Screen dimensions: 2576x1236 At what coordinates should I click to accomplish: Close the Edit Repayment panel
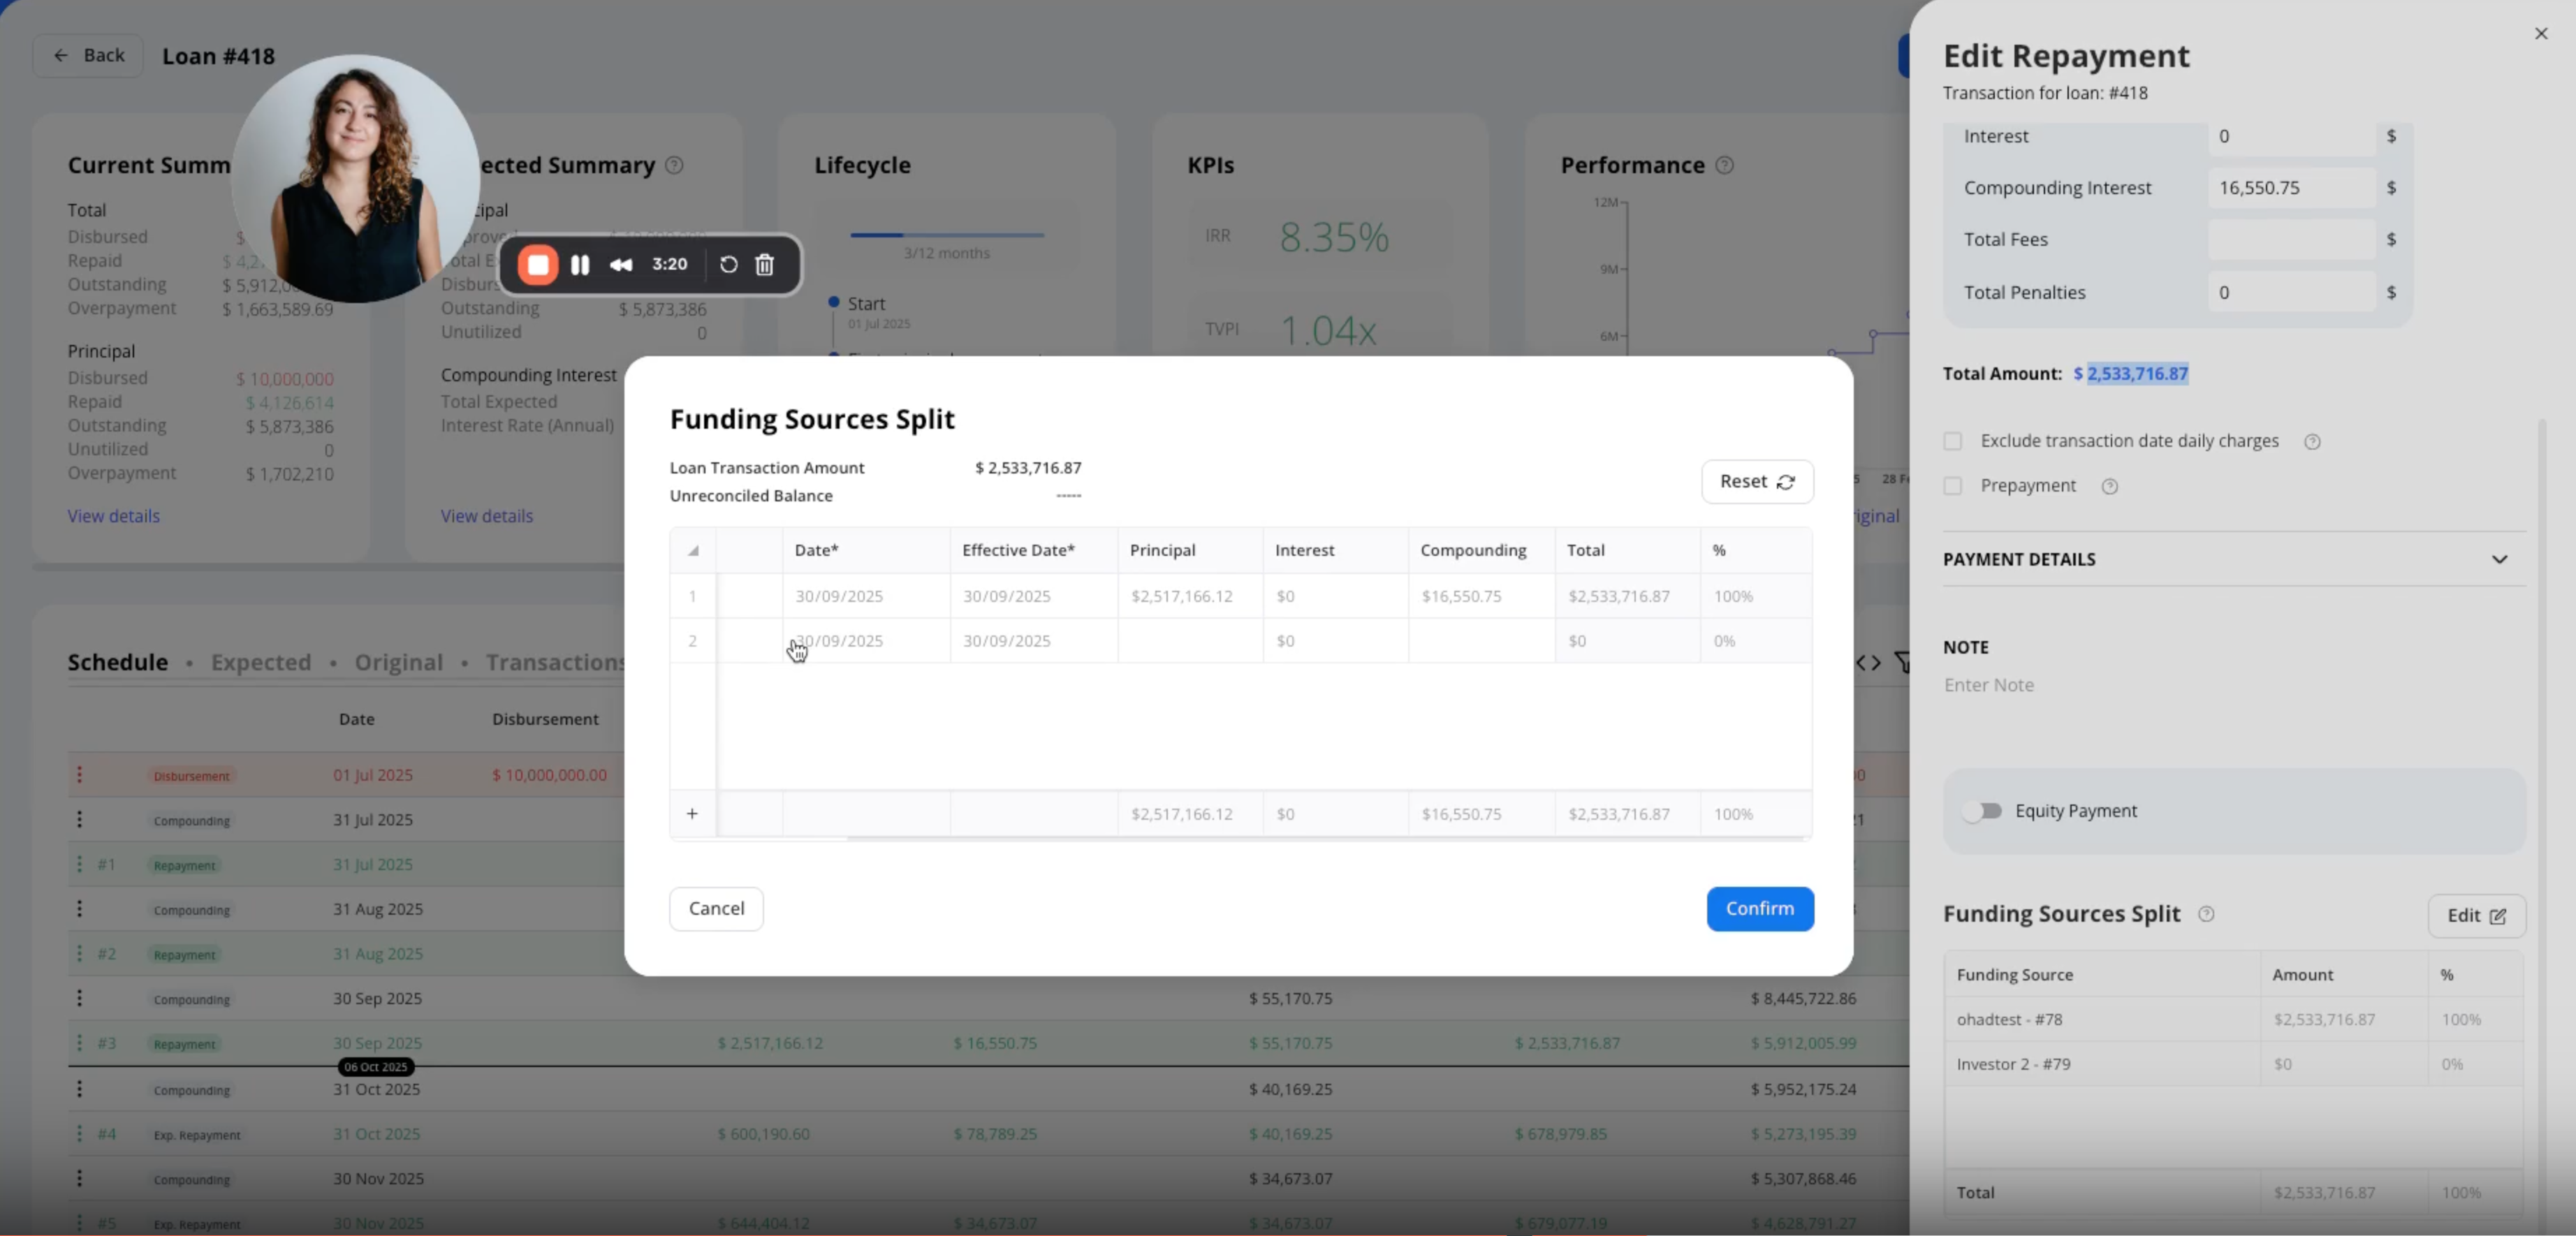pos(2541,34)
